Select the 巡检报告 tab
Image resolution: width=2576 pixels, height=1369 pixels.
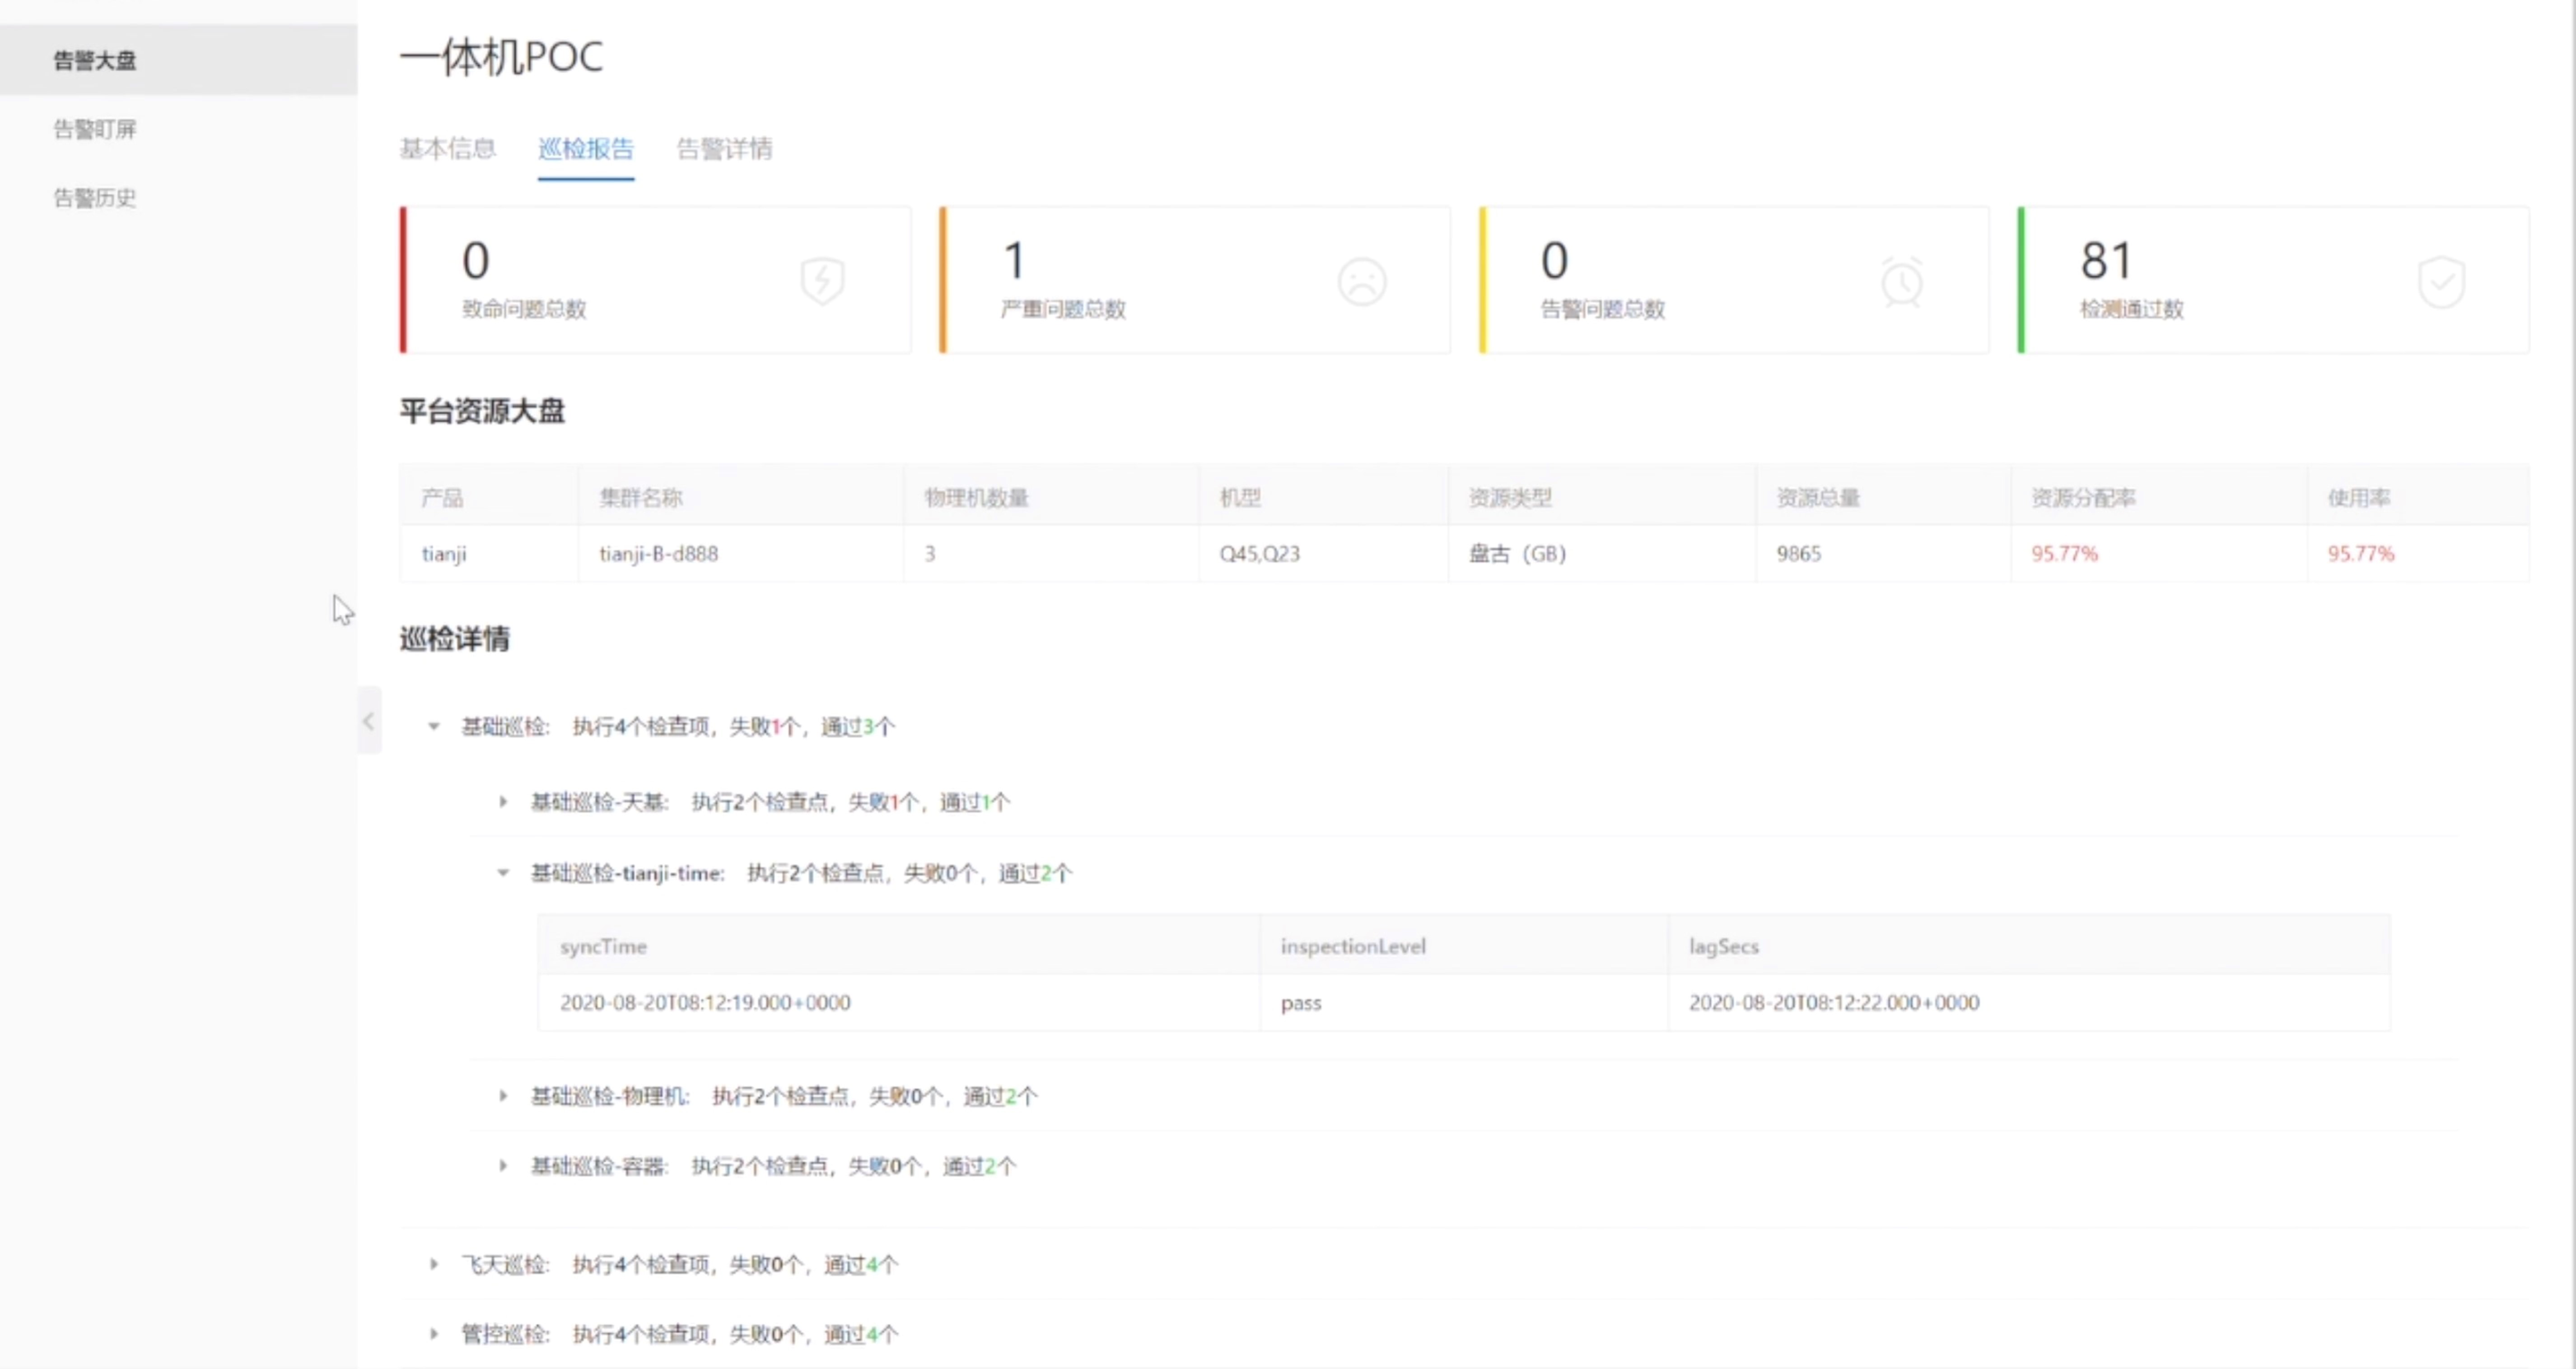pos(586,149)
